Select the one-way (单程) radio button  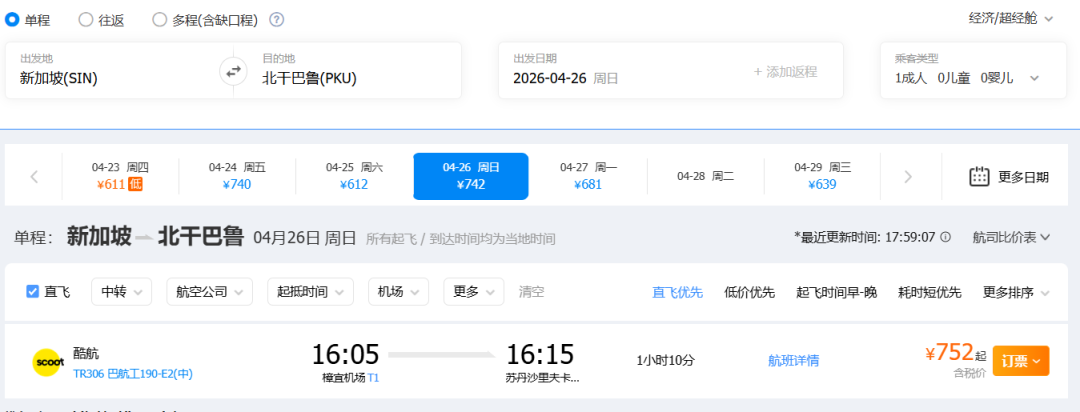pyautogui.click(x=14, y=19)
